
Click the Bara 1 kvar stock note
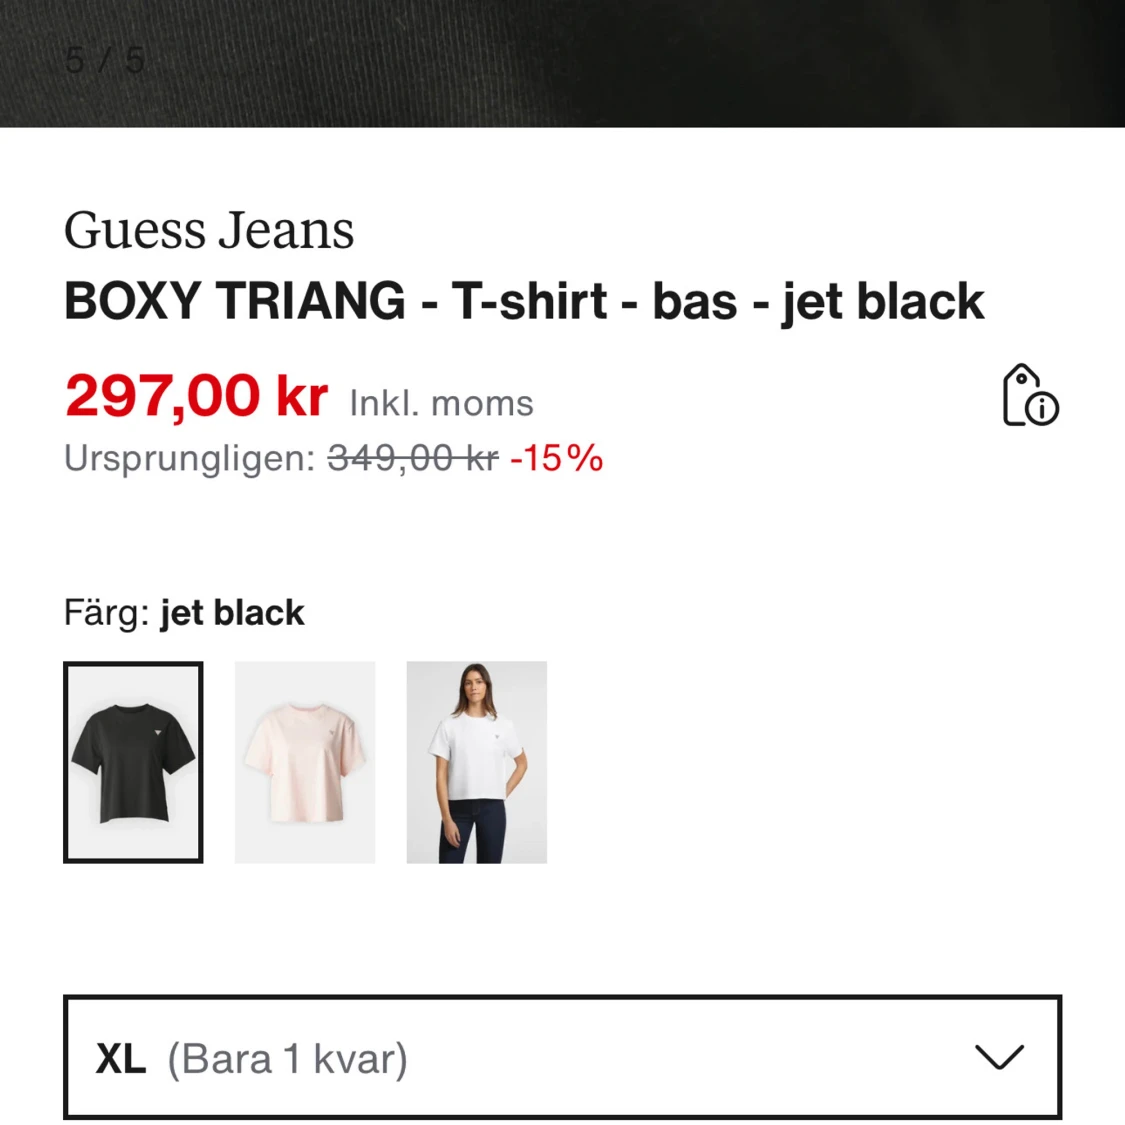pos(288,1058)
